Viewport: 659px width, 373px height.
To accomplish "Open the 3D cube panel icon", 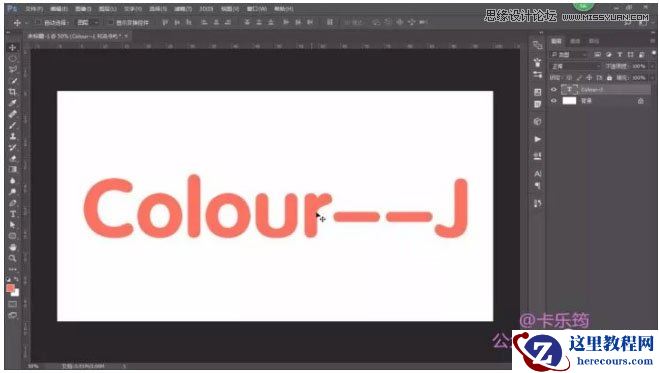I will (x=538, y=121).
